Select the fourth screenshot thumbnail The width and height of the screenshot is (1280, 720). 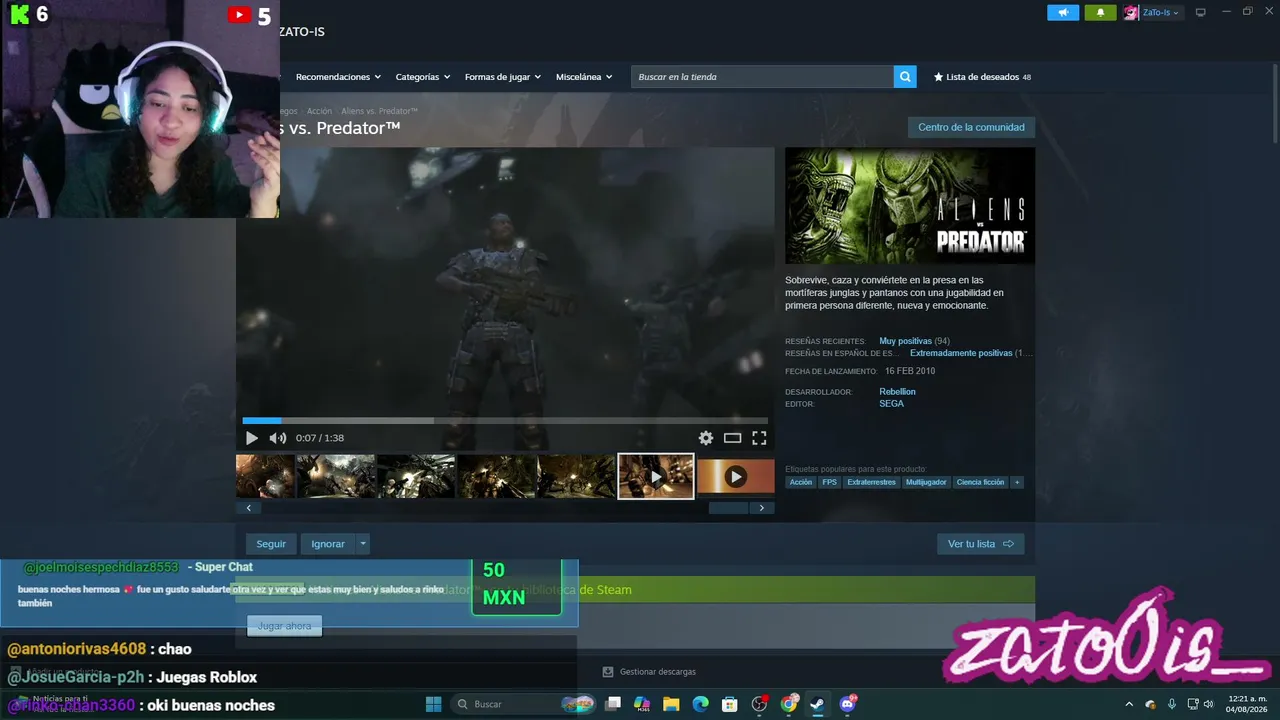497,476
